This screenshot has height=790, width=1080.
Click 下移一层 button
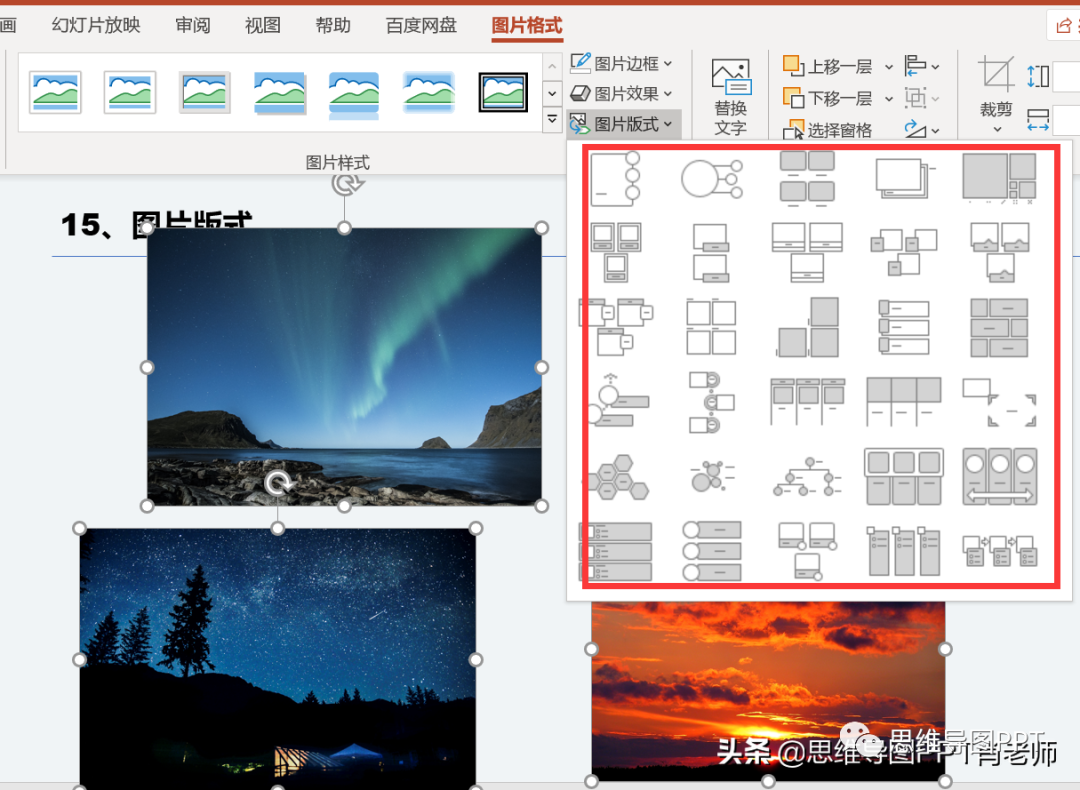tap(828, 98)
